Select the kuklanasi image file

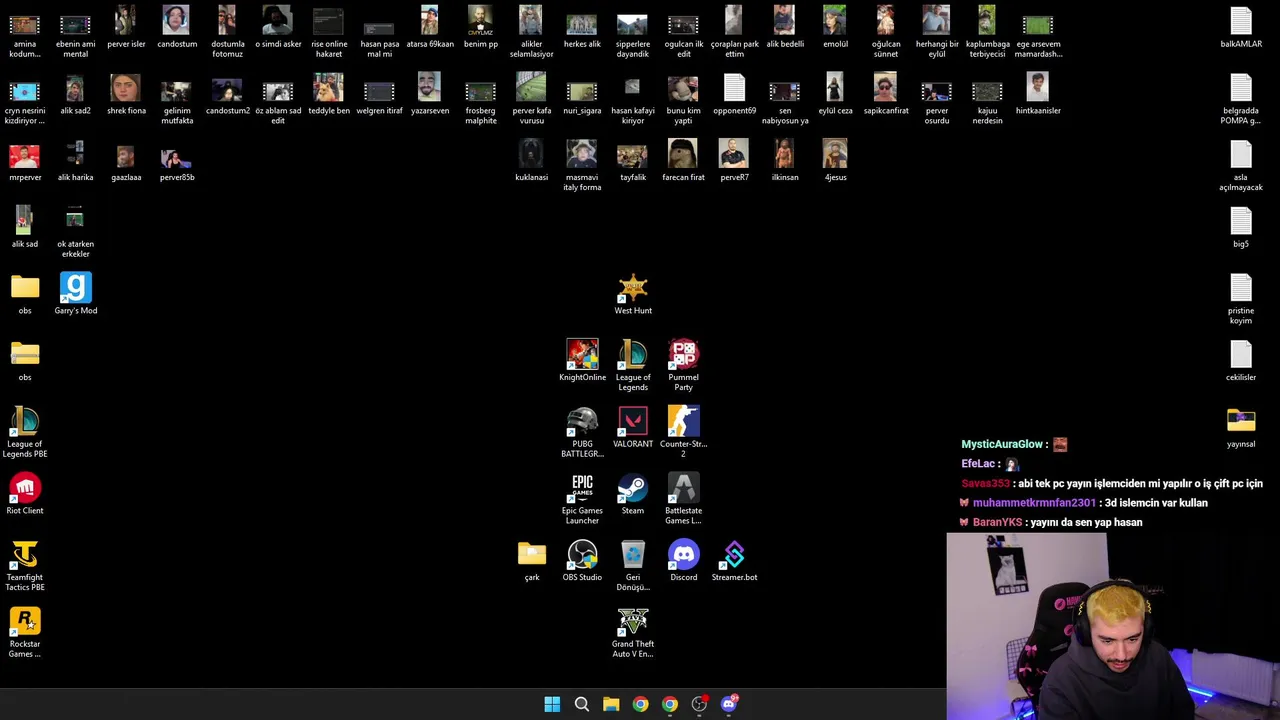coord(531,161)
